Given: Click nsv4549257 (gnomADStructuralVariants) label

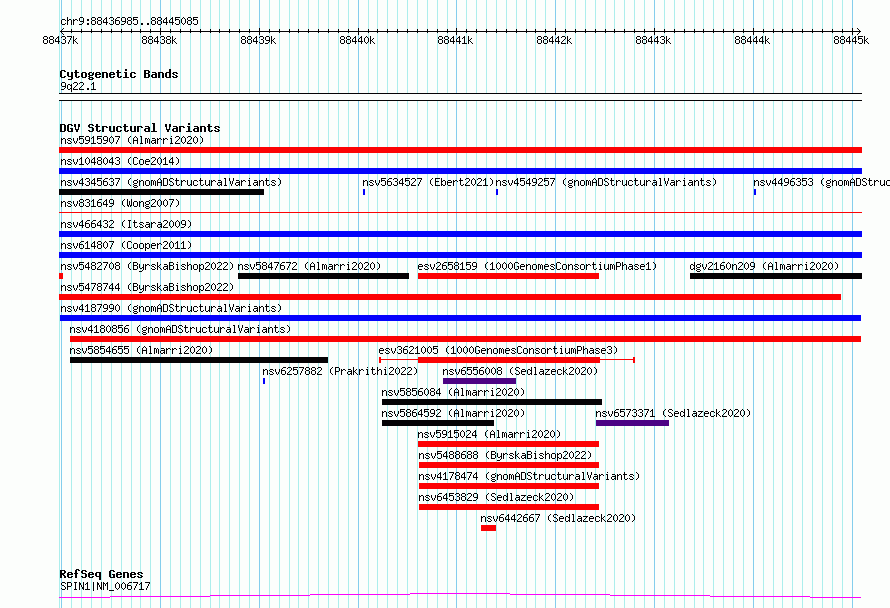Looking at the screenshot, I should click(x=606, y=182).
